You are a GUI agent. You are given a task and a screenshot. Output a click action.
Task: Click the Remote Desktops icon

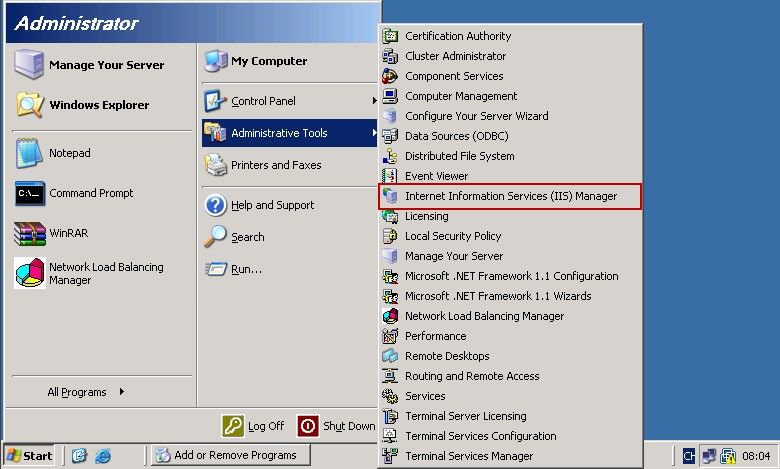tap(390, 356)
